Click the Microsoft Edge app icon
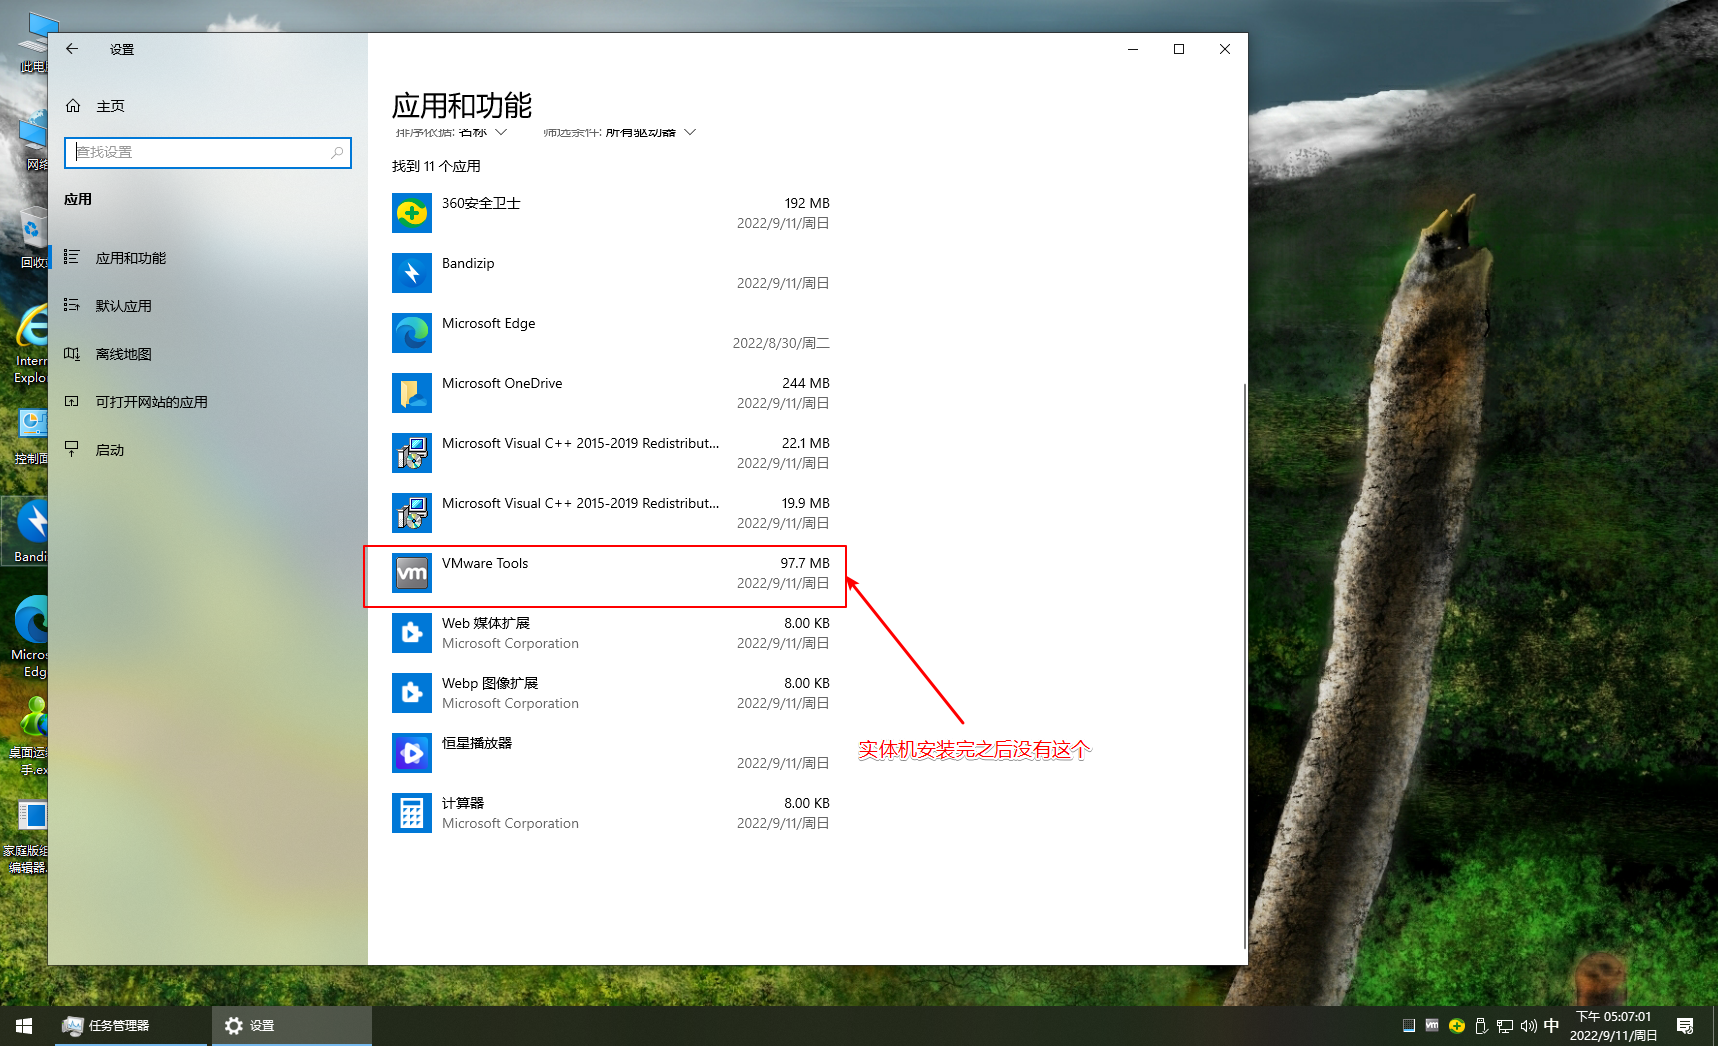Viewport: 1718px width, 1046px height. click(411, 333)
